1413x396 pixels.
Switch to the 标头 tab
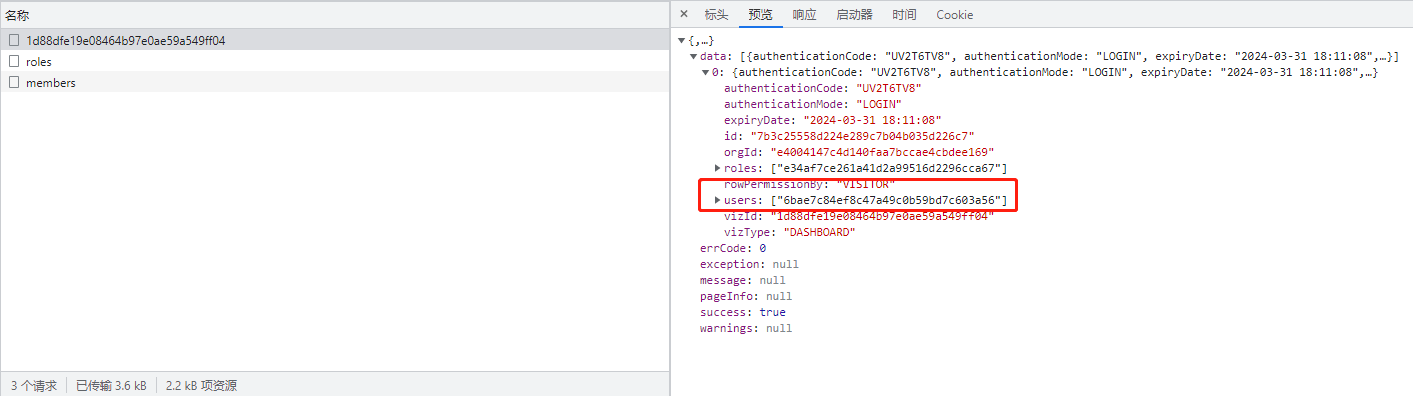[x=716, y=15]
